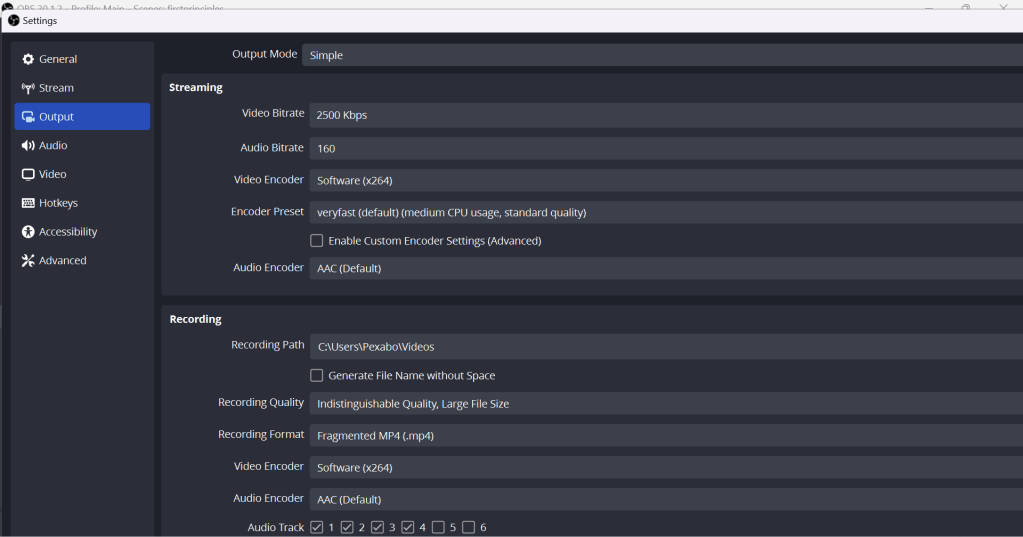Go to the Audio settings section

(x=82, y=145)
